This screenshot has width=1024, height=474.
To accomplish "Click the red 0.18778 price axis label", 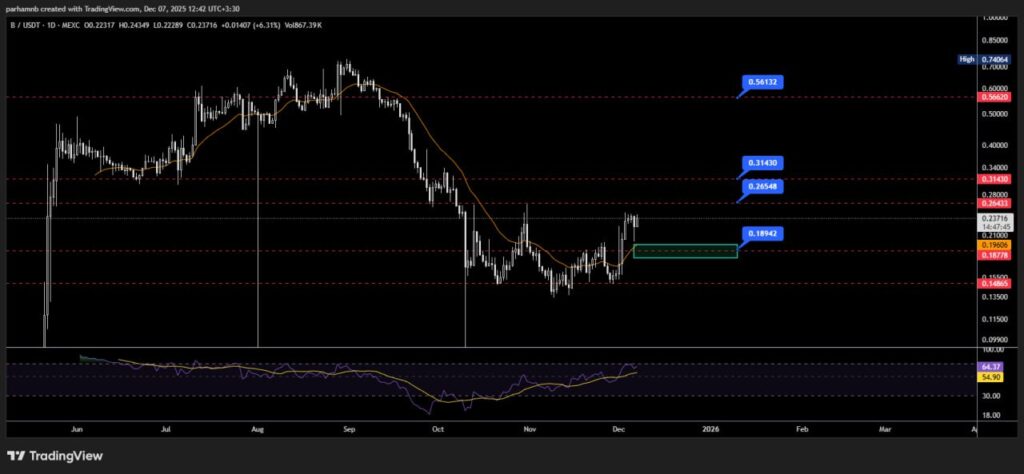I will 997,254.
